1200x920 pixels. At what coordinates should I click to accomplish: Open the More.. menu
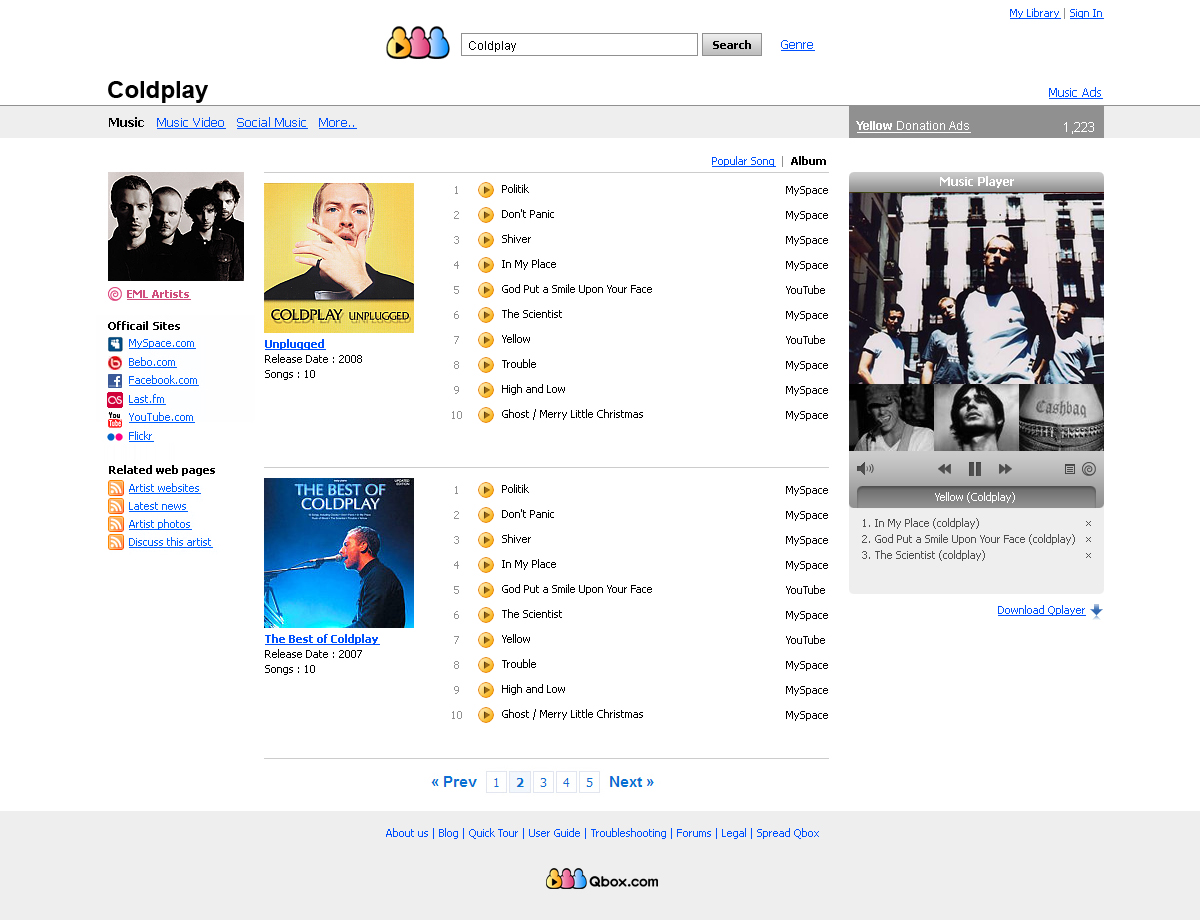click(x=337, y=123)
